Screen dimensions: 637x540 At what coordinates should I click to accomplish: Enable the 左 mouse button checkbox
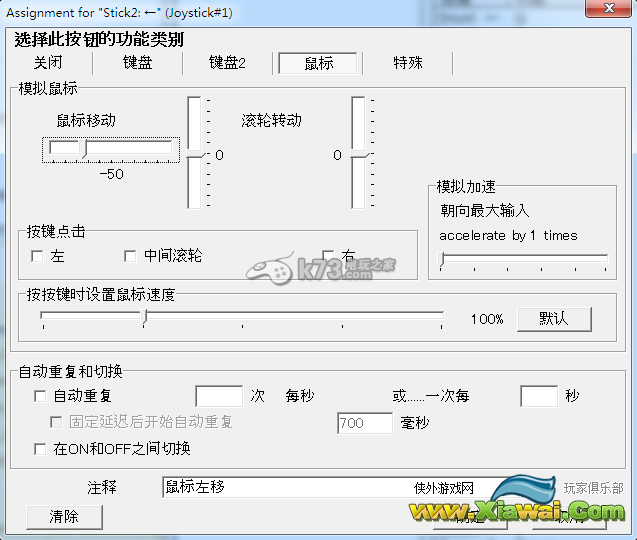click(37, 256)
